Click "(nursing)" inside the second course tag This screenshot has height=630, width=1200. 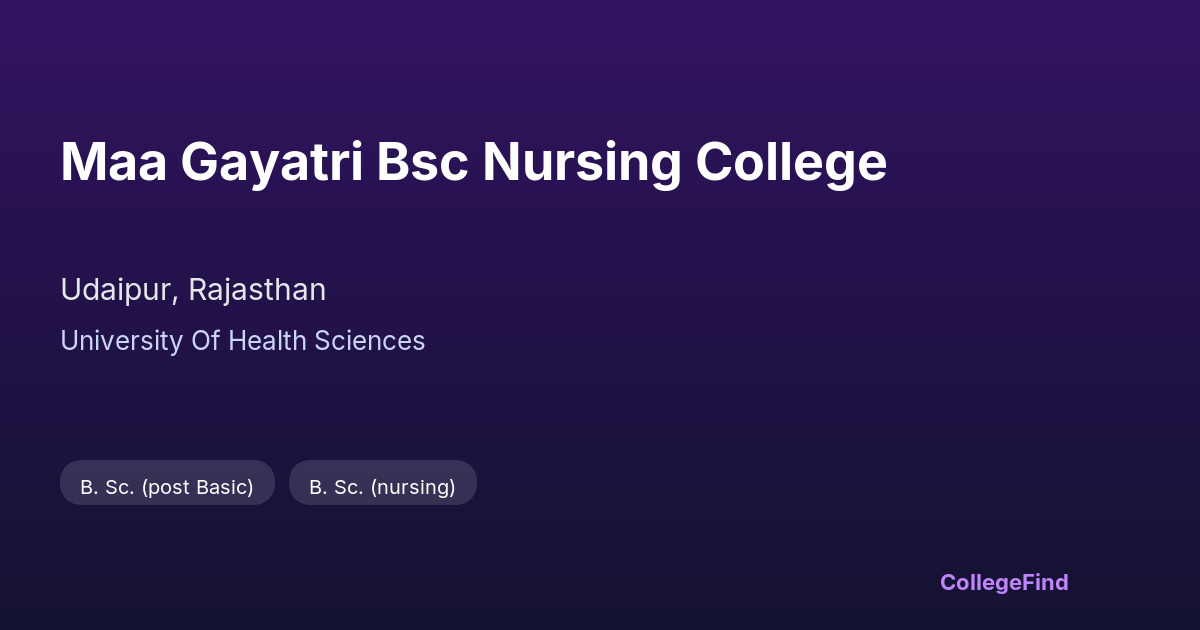coord(413,487)
